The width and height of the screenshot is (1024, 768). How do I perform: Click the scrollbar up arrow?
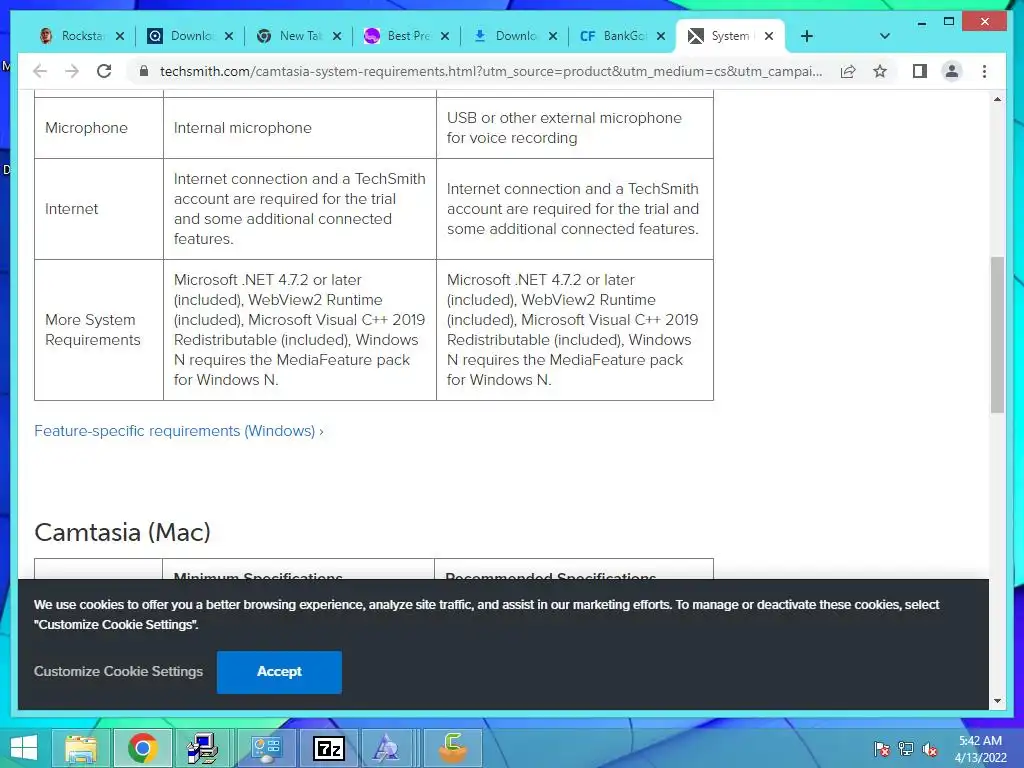pos(997,99)
